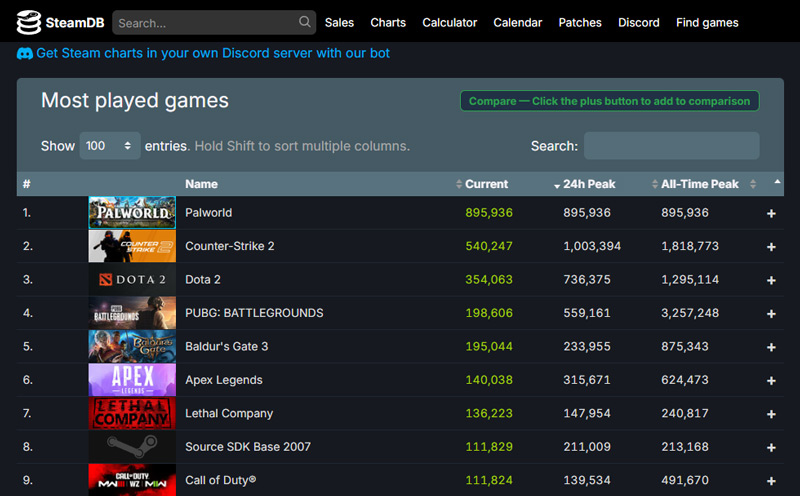Open the Show entries count dropdown

(110, 146)
